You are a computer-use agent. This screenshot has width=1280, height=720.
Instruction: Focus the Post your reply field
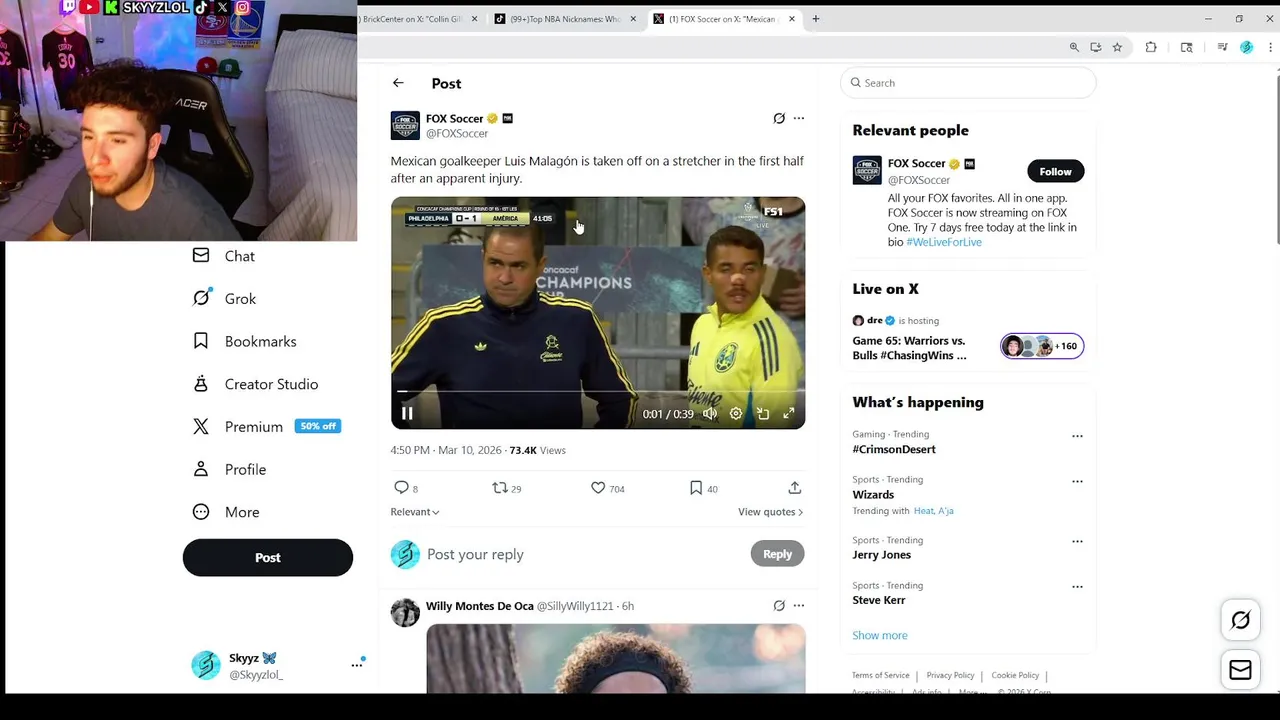(x=585, y=554)
